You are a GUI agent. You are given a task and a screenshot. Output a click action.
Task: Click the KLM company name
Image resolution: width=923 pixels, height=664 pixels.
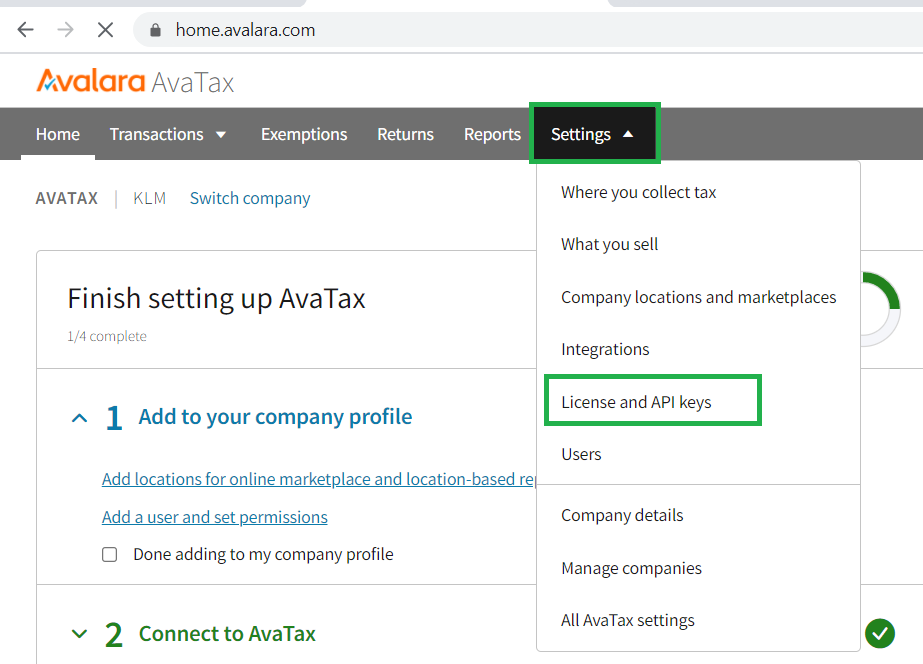click(150, 198)
